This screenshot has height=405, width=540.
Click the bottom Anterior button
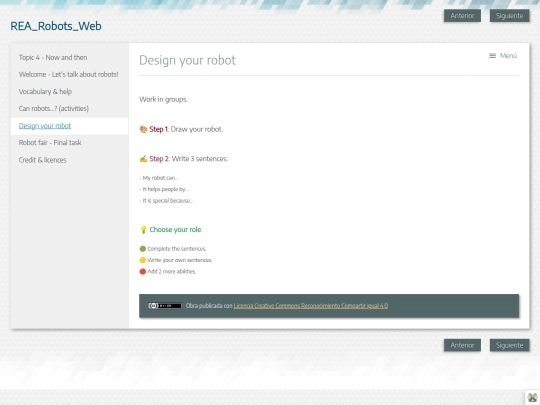click(x=462, y=345)
